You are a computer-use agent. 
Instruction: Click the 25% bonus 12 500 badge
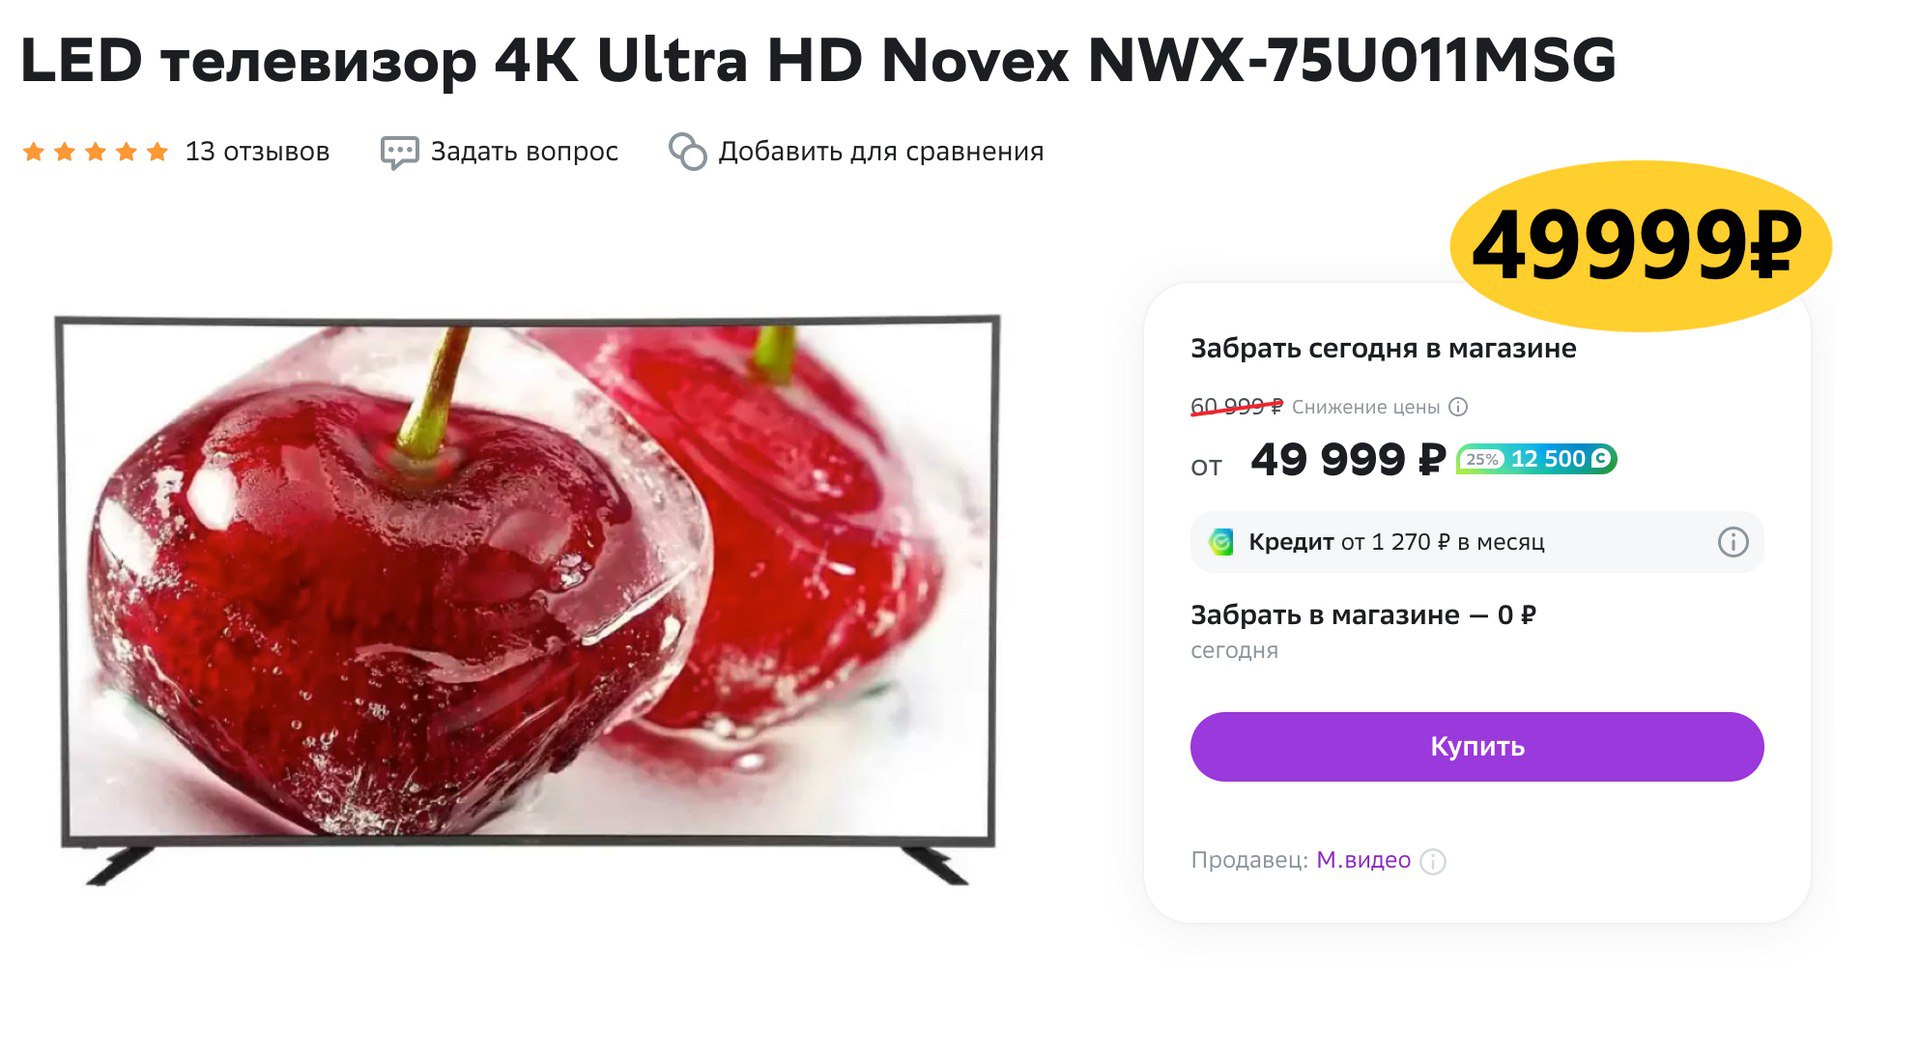[1536, 459]
